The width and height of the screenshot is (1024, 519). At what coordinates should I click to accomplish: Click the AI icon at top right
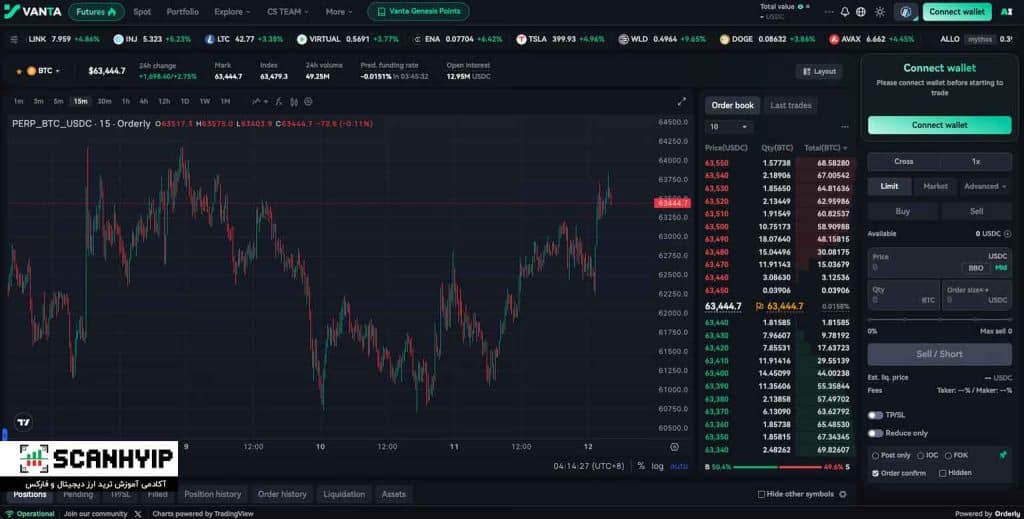[x=1006, y=12]
